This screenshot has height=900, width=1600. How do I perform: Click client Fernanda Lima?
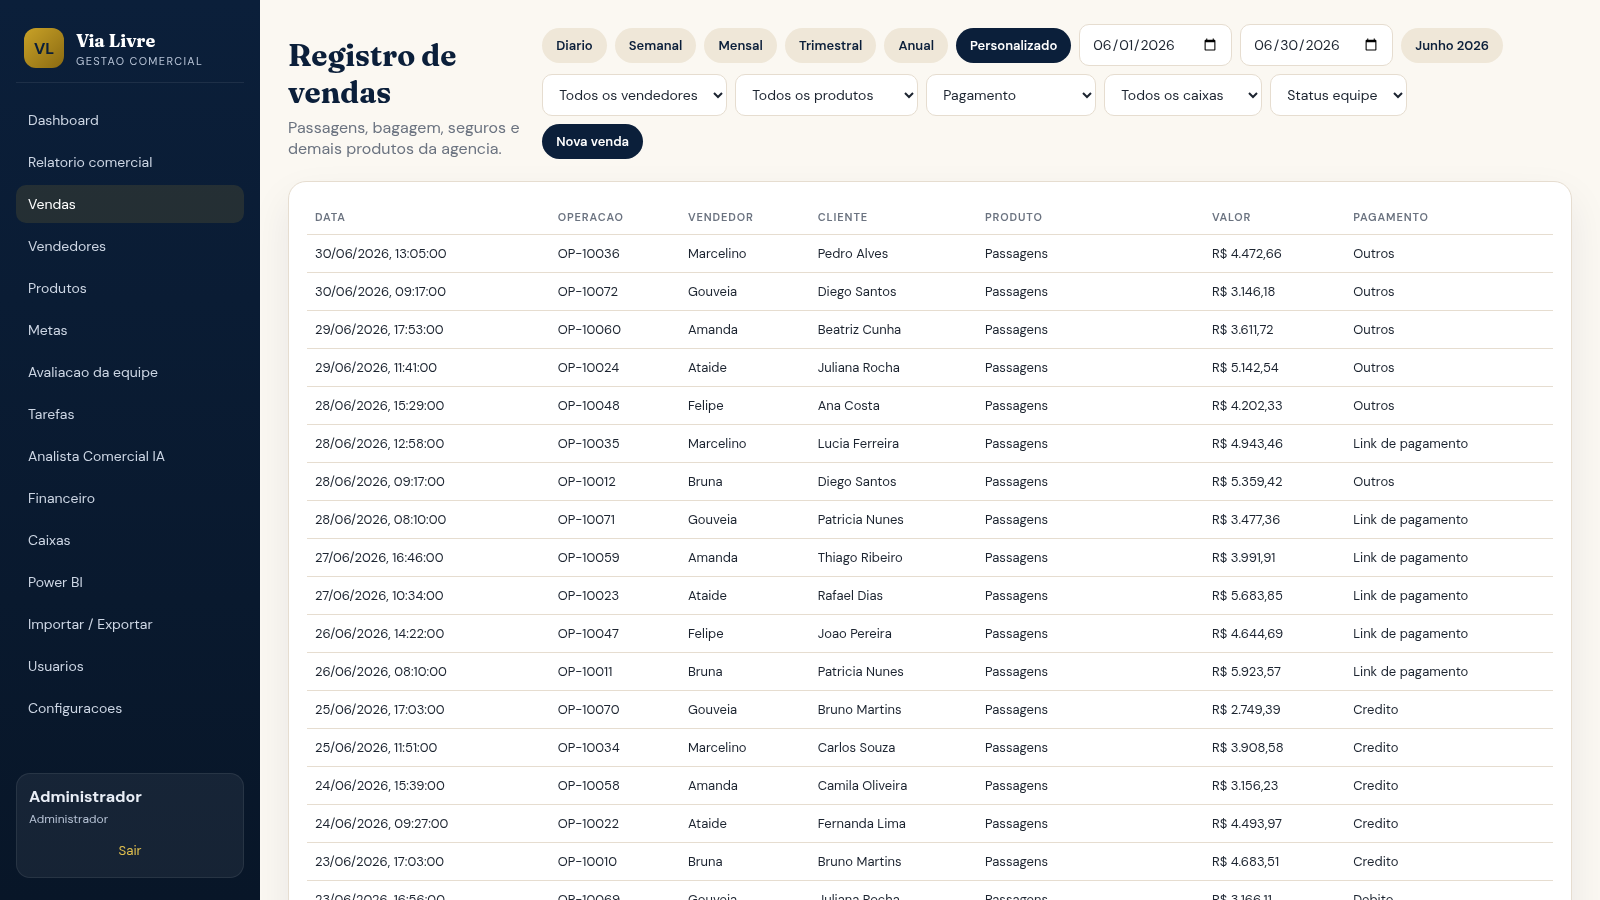click(x=861, y=824)
